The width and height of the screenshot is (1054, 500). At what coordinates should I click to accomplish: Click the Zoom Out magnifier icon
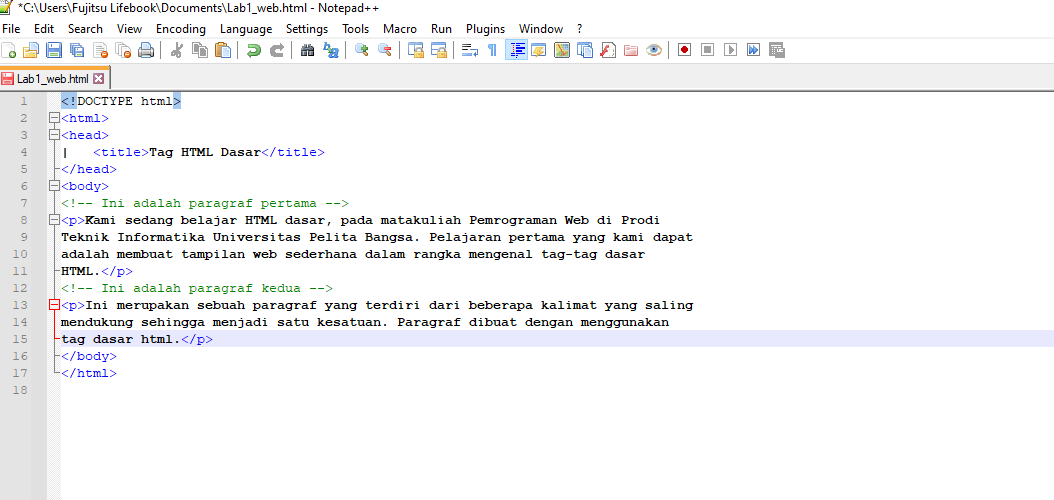click(384, 50)
